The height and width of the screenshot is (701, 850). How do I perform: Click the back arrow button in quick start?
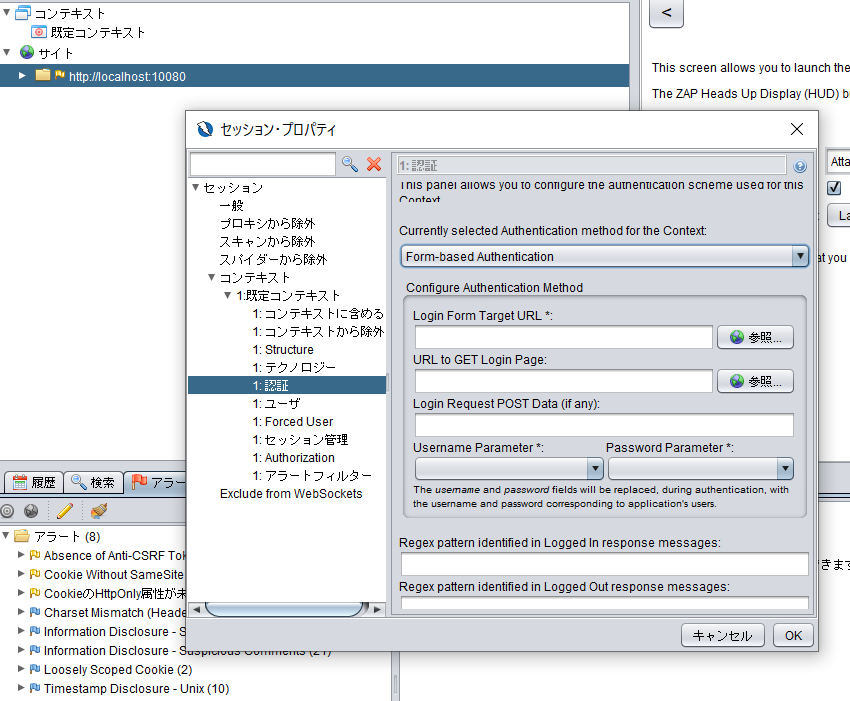click(x=666, y=12)
